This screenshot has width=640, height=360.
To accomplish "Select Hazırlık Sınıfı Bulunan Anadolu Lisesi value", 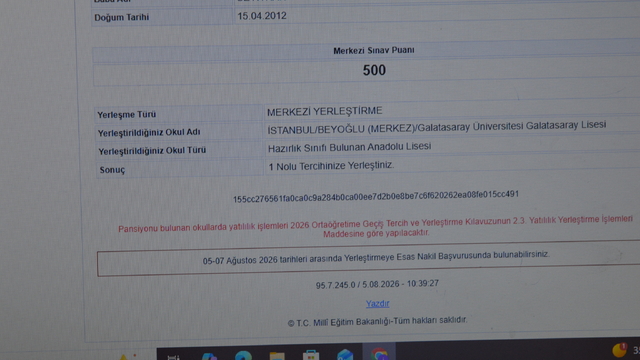I will tap(349, 147).
